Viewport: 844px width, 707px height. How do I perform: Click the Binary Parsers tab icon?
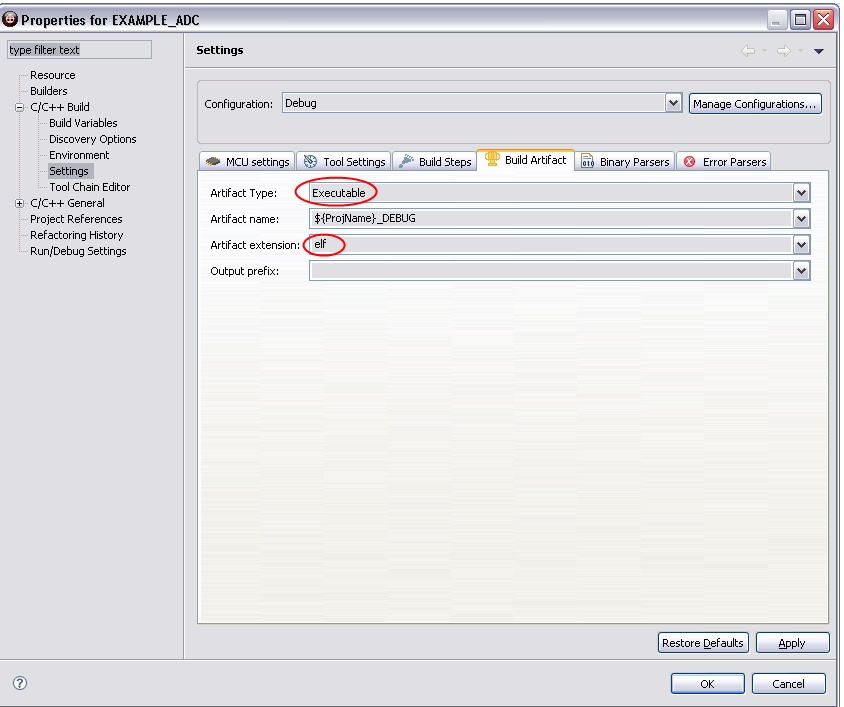(587, 161)
